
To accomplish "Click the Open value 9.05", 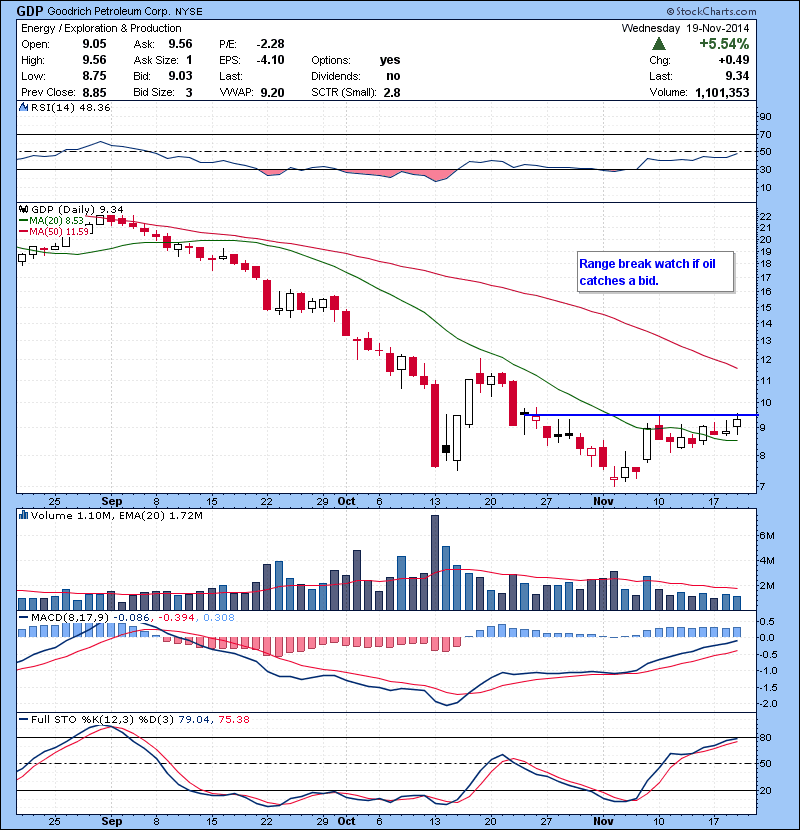I will [x=94, y=44].
